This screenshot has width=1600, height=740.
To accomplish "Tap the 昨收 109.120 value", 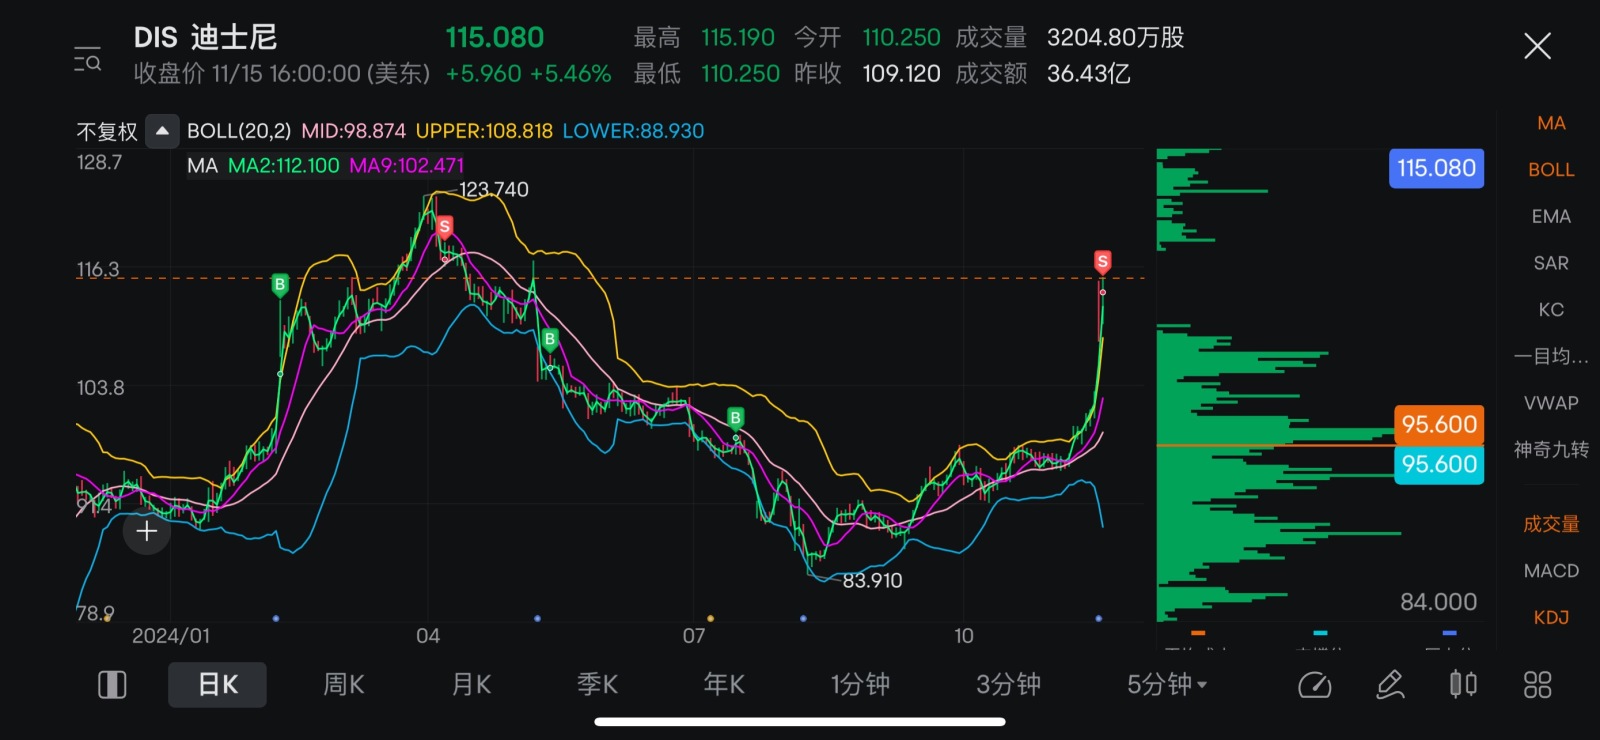I will pyautogui.click(x=901, y=74).
